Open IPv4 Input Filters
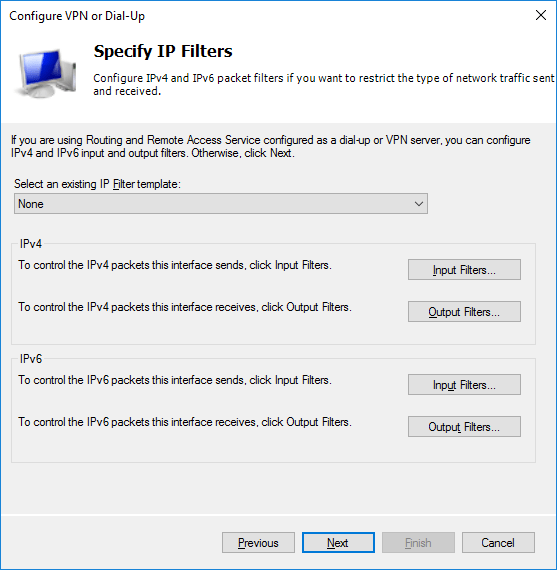The image size is (557, 570). tap(464, 270)
